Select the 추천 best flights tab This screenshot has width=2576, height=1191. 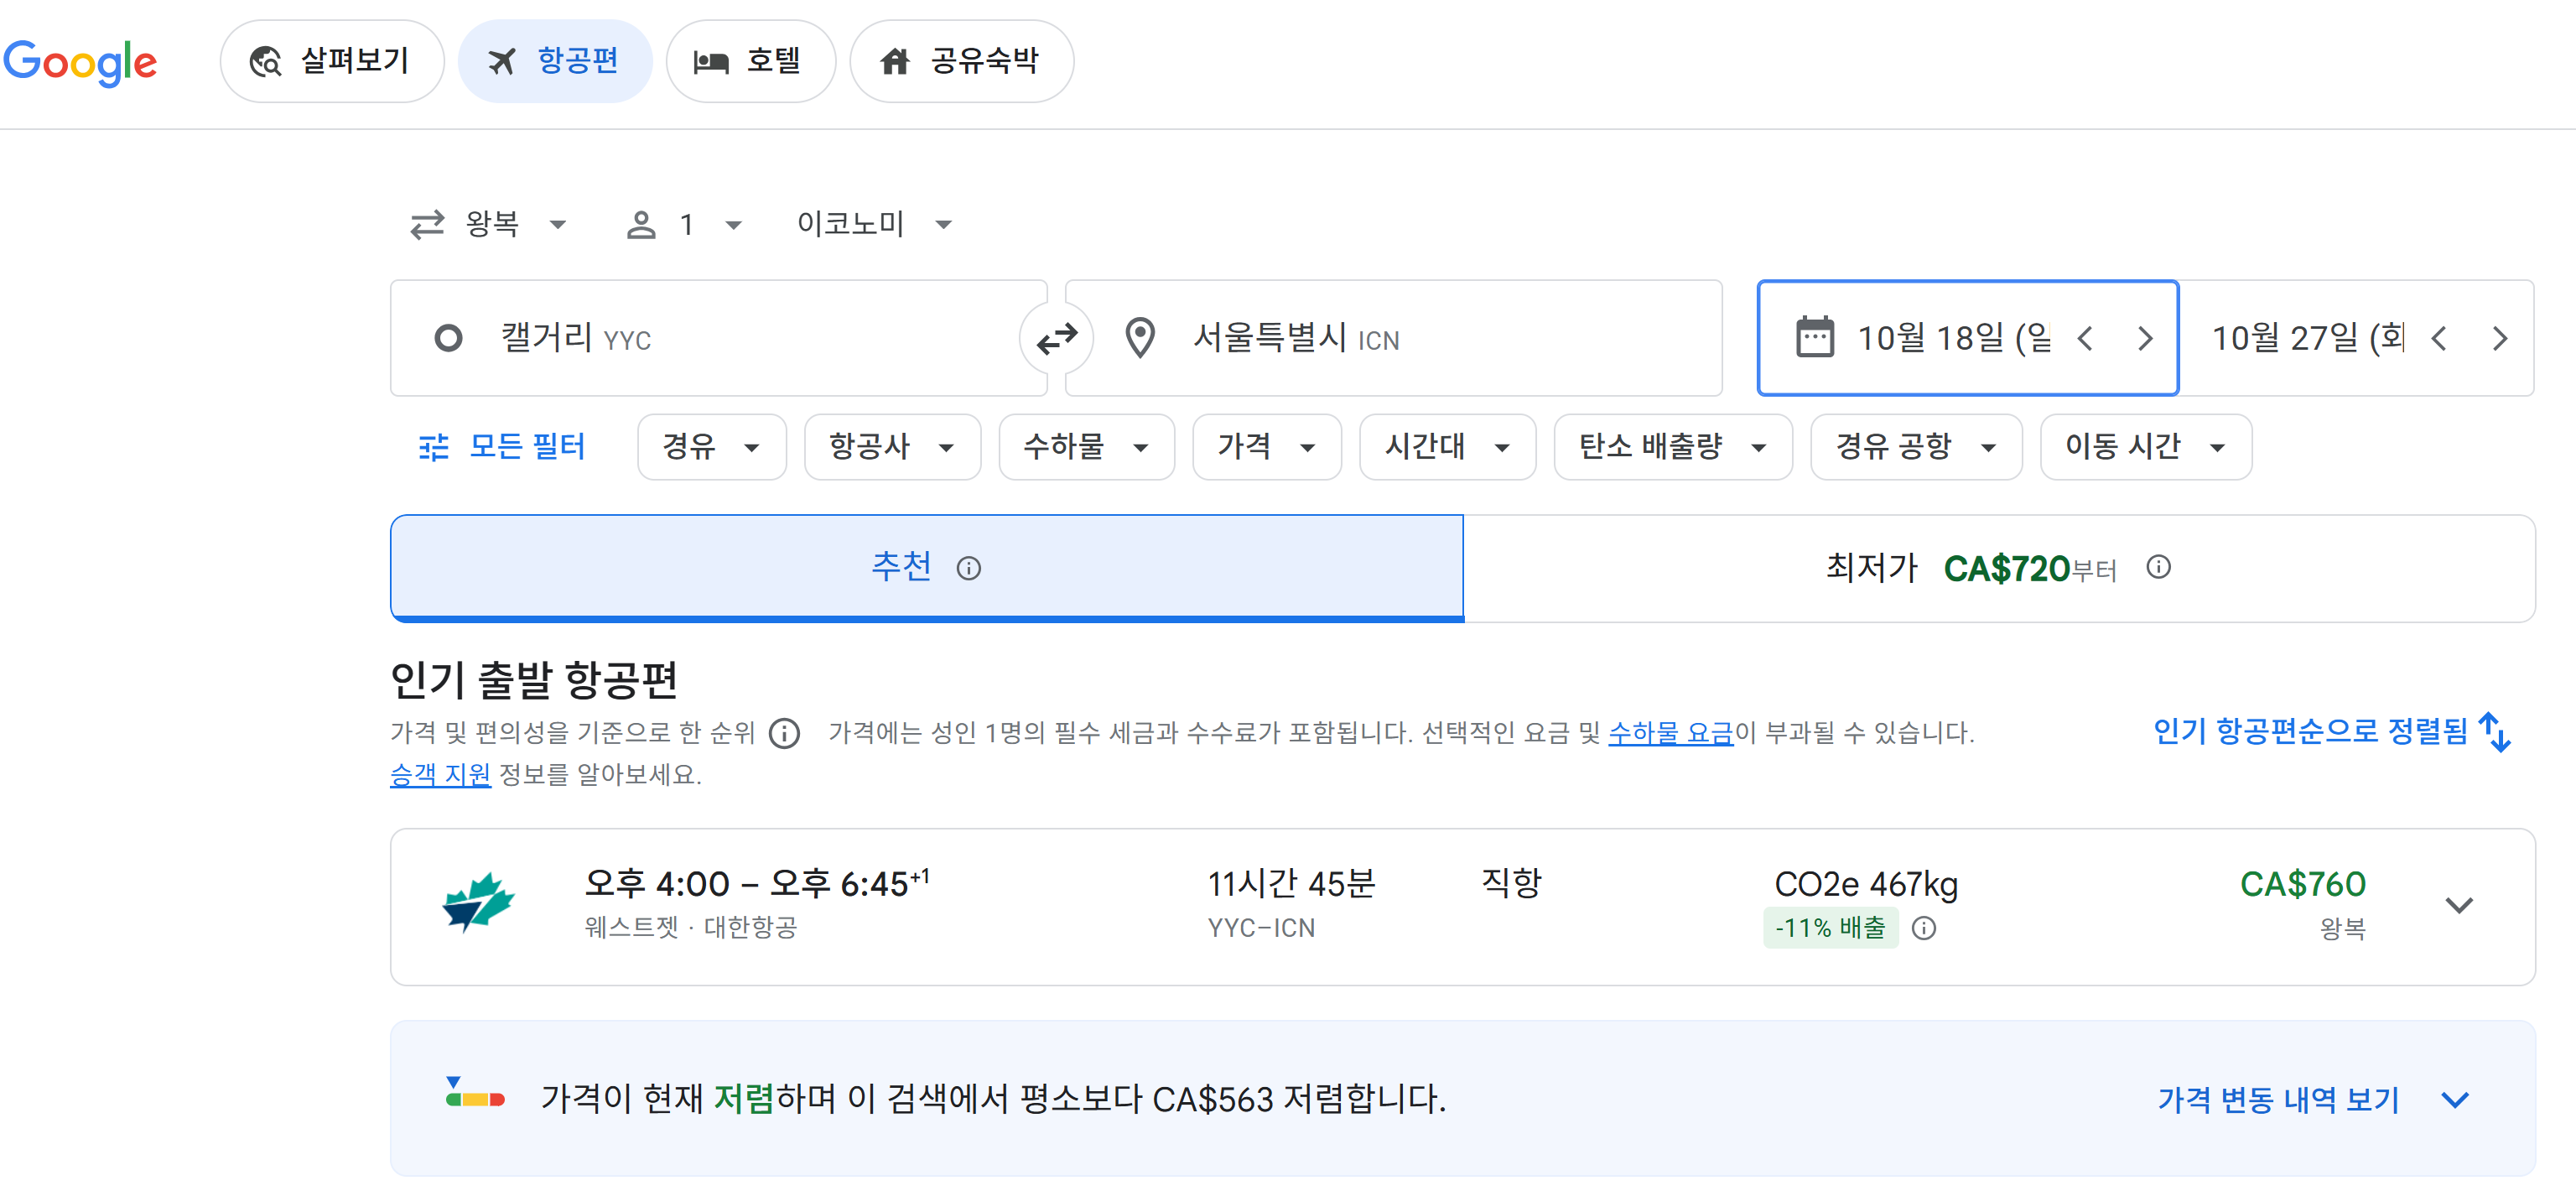pos(927,568)
